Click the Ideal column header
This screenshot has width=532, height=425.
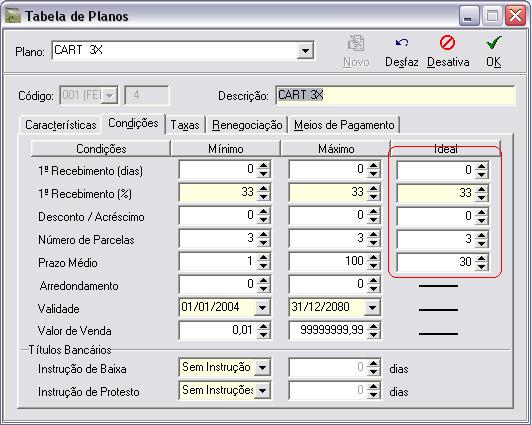coord(445,149)
